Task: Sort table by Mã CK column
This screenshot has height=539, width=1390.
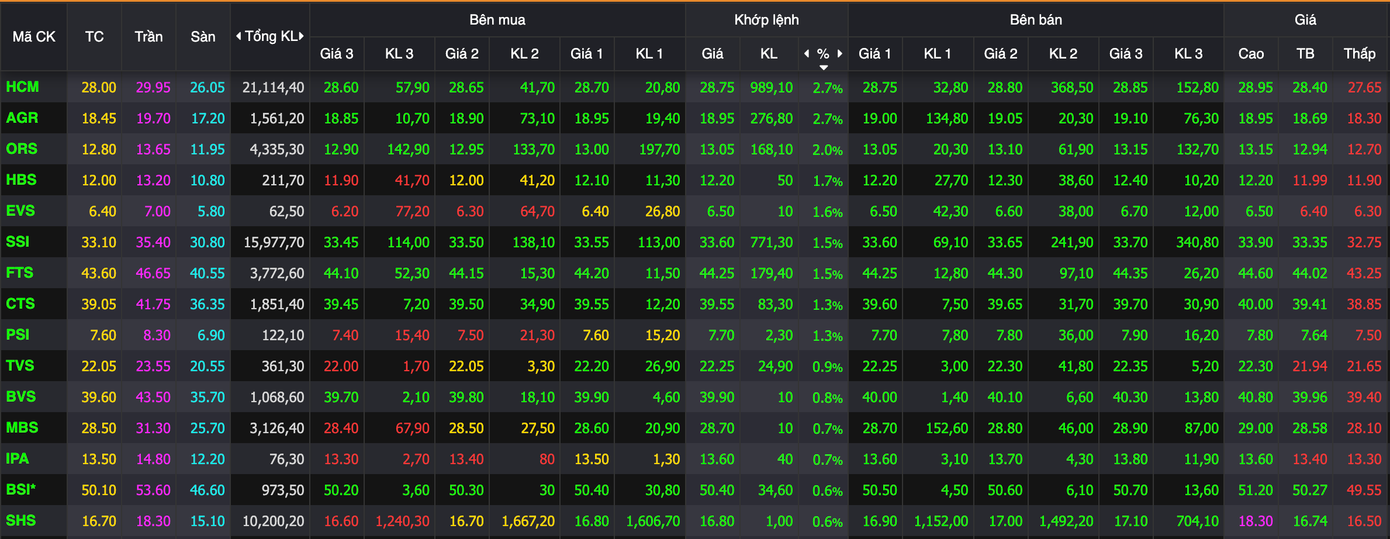Action: (34, 36)
